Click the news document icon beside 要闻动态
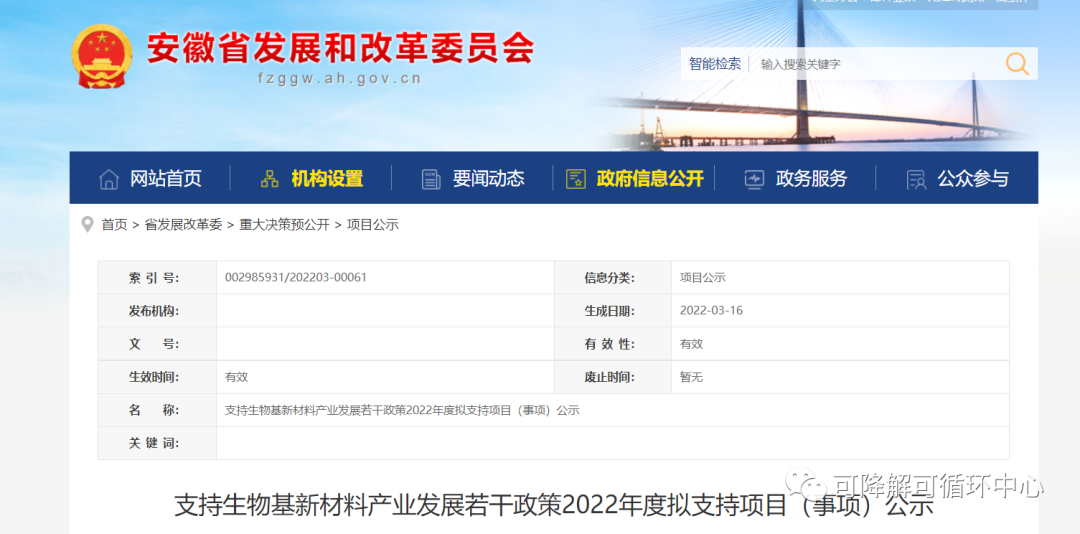The image size is (1080, 534). (431, 179)
